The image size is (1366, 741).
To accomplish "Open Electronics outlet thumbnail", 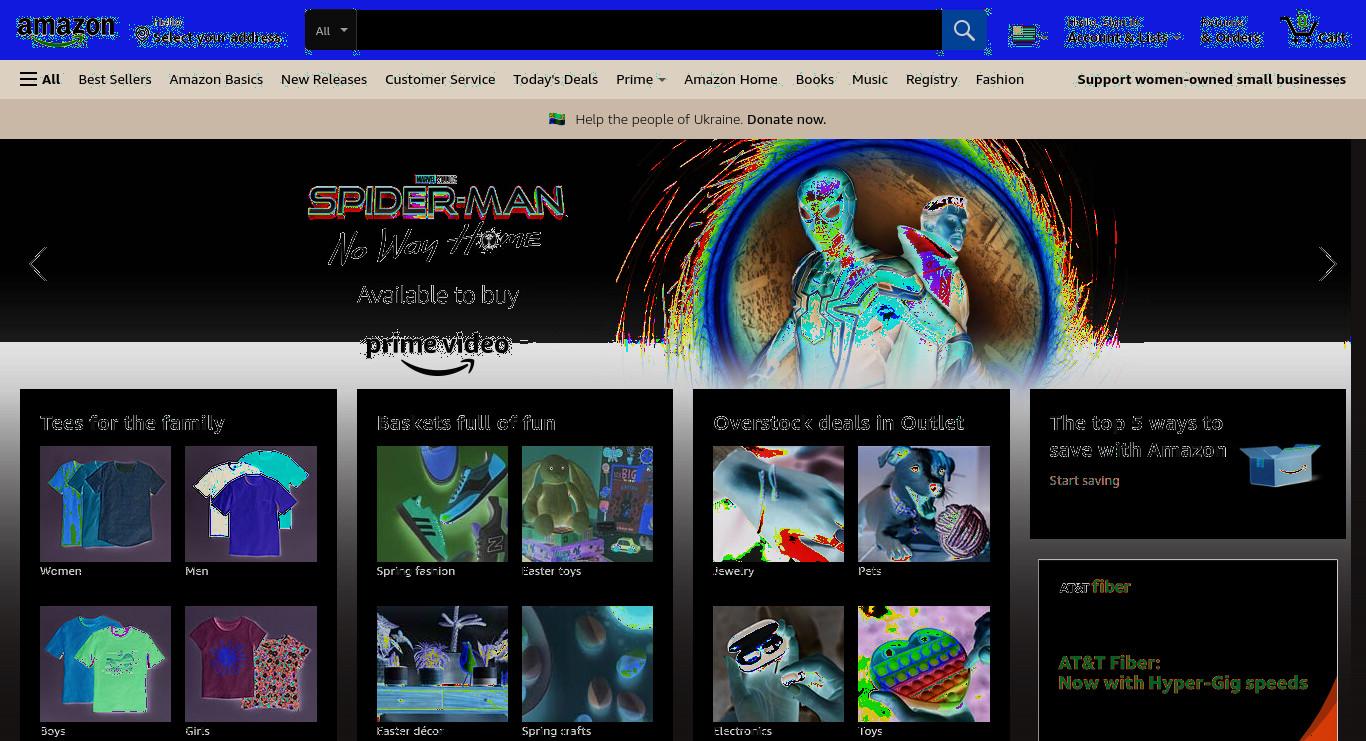I will (778, 664).
